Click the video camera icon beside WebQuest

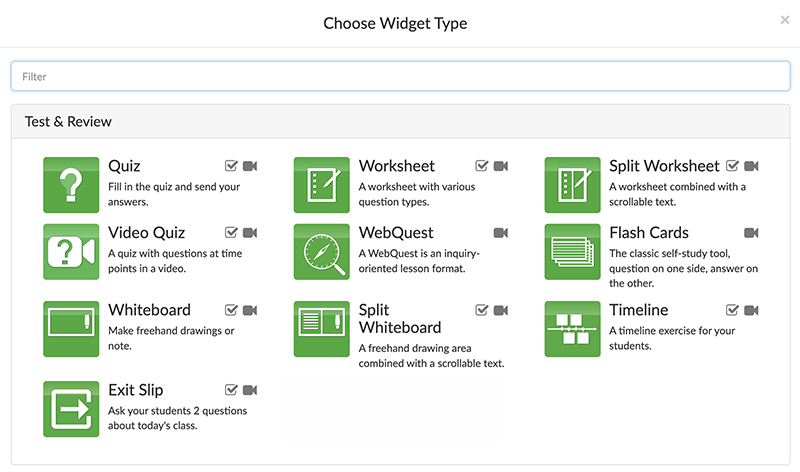[501, 233]
